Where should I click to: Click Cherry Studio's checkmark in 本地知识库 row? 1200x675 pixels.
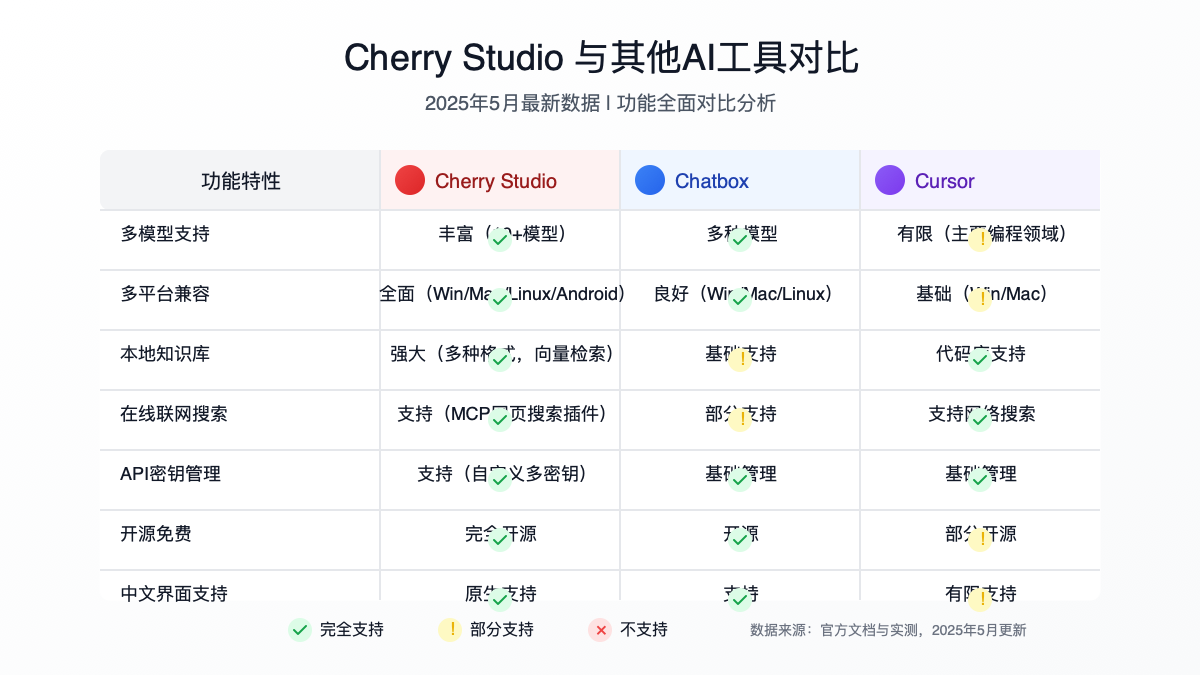click(x=500, y=360)
